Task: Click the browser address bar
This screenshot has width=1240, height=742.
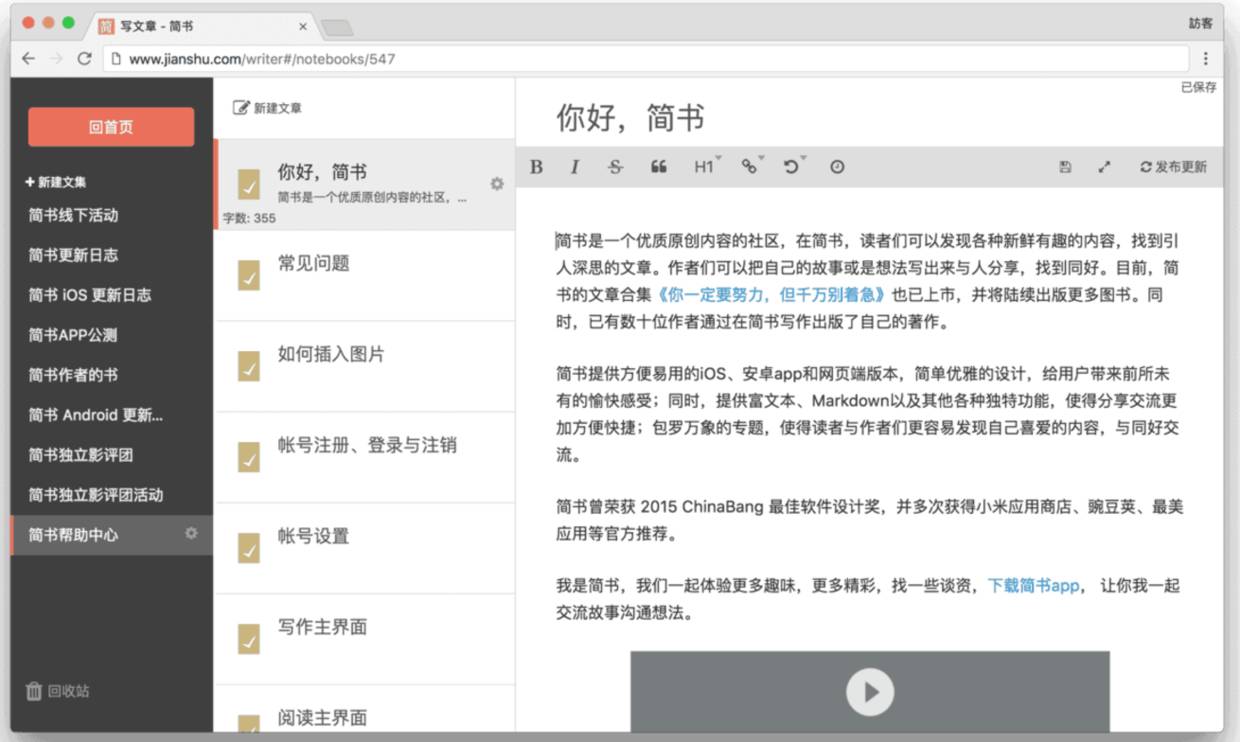Action: click(x=648, y=59)
